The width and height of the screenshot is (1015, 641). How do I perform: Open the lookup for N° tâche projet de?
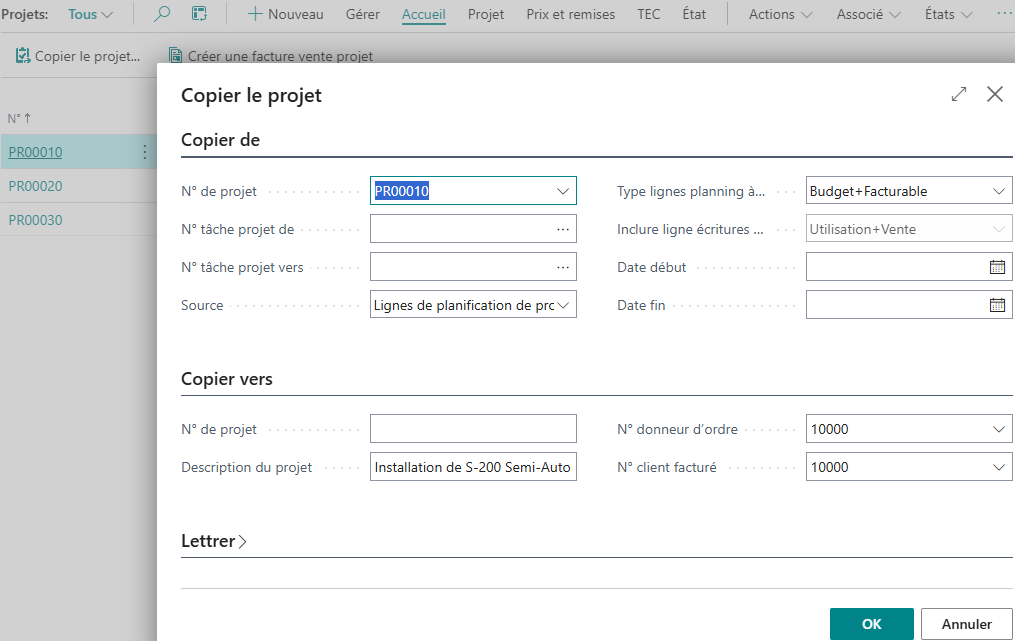pyautogui.click(x=563, y=229)
